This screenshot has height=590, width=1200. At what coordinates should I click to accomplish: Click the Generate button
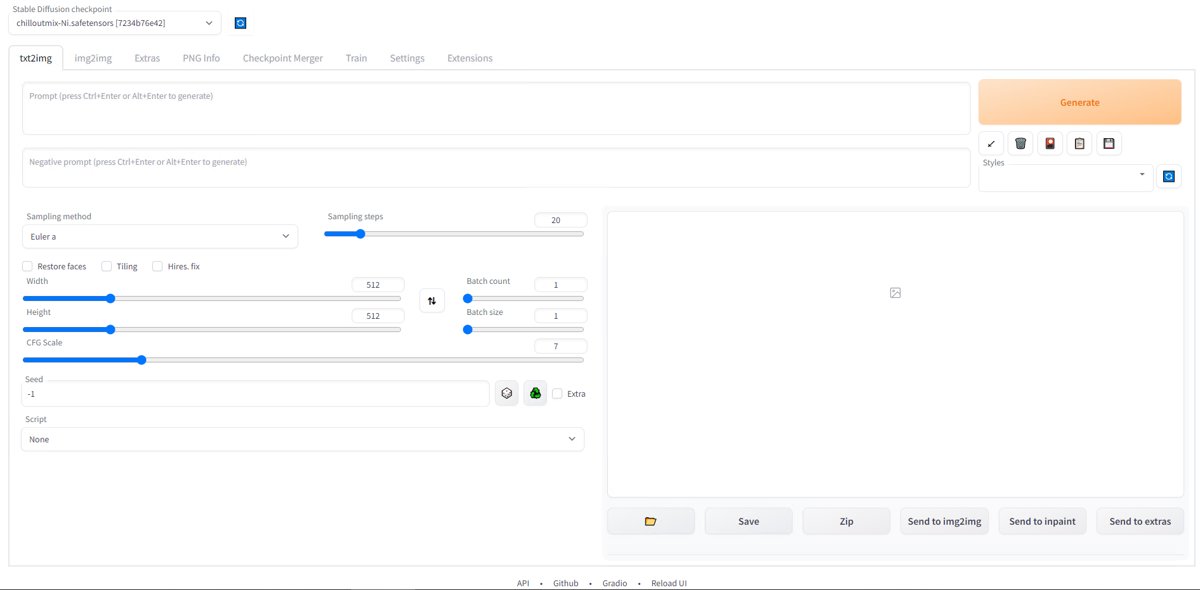click(1080, 102)
